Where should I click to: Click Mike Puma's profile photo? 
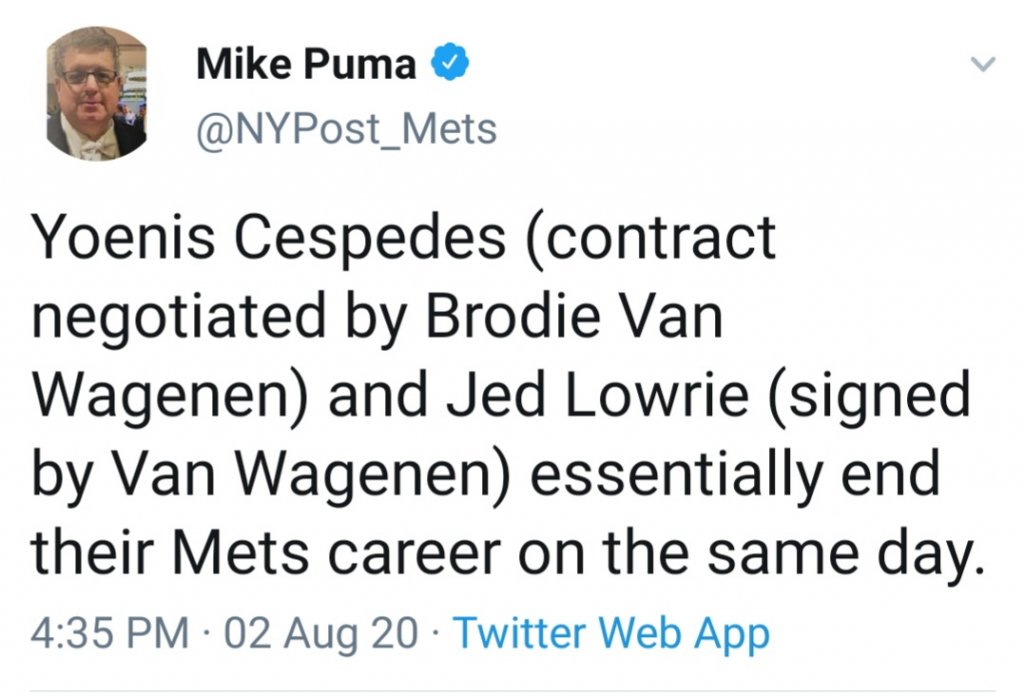pos(97,93)
